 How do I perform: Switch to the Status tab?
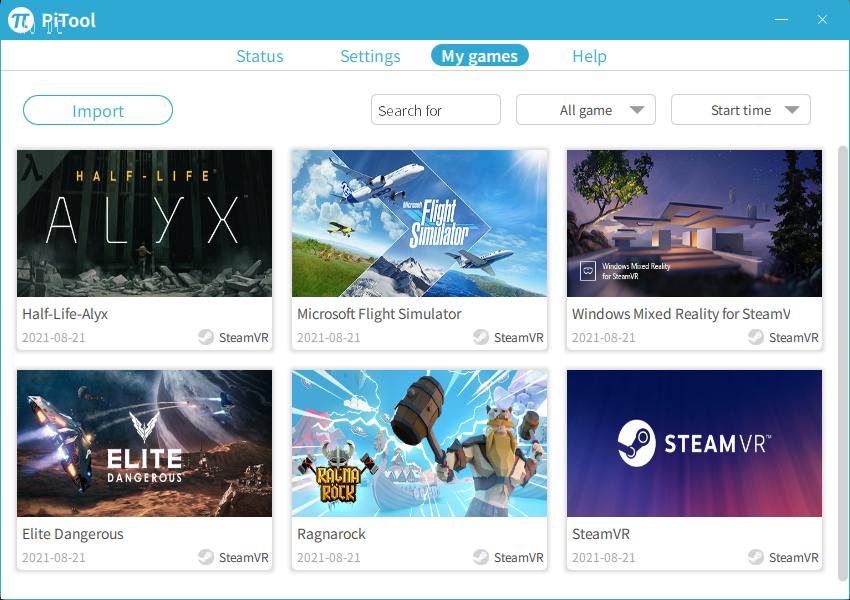tap(260, 56)
